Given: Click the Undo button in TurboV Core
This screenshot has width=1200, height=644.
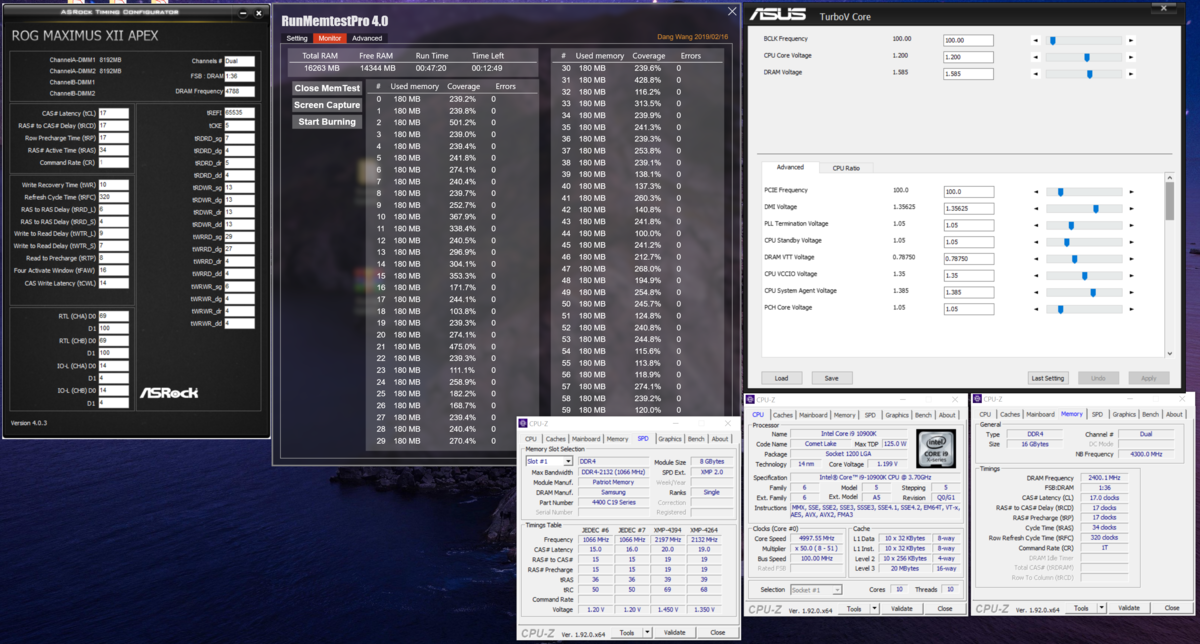Looking at the screenshot, I should [x=1098, y=378].
